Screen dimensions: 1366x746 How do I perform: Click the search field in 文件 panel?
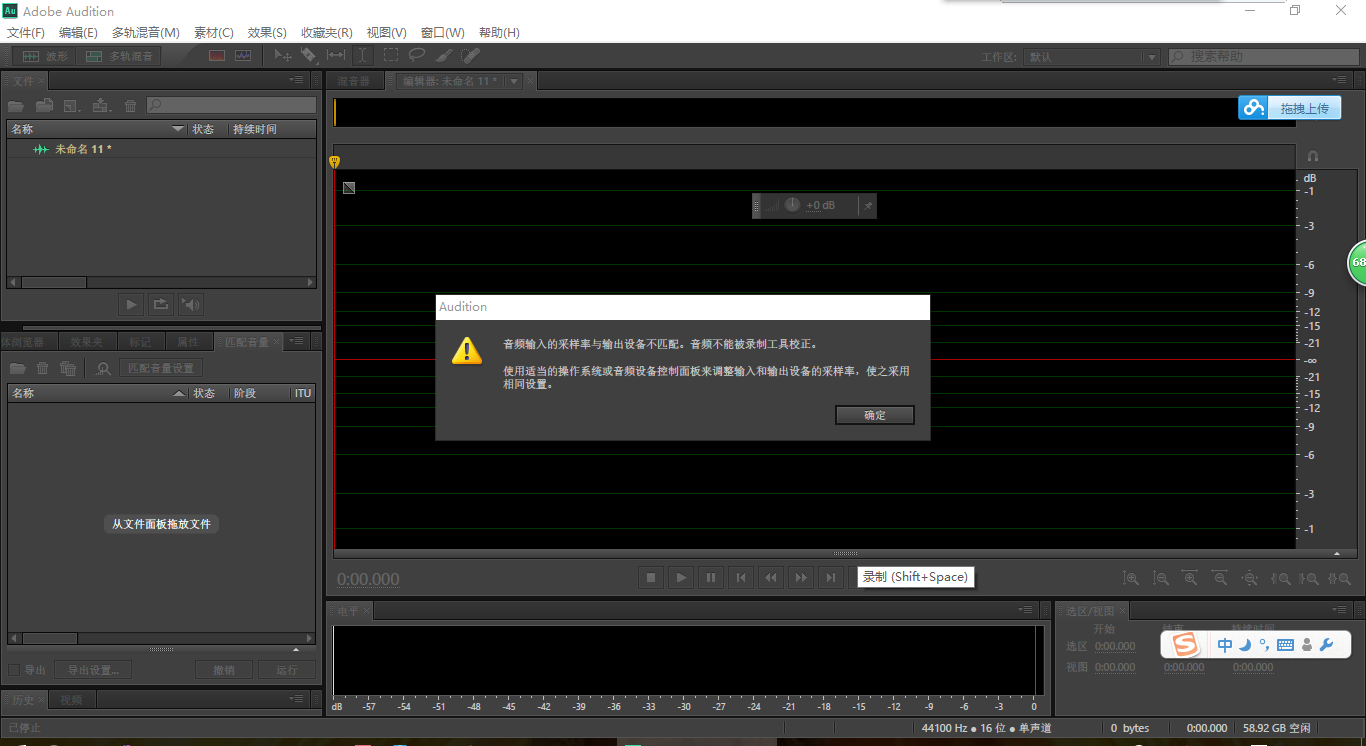coord(232,105)
